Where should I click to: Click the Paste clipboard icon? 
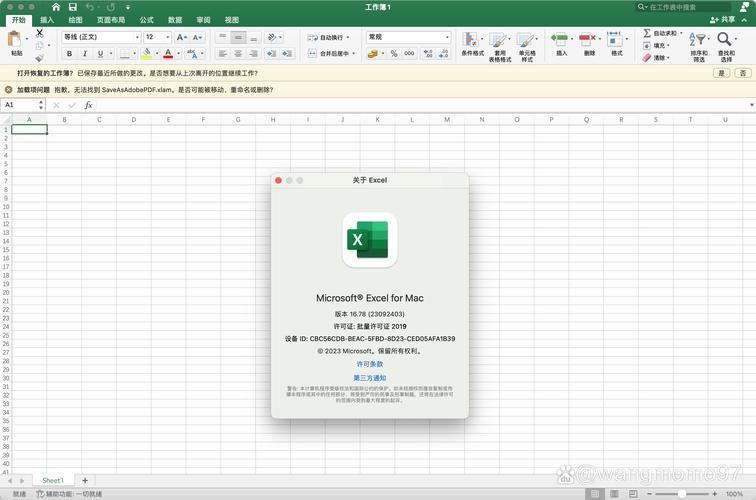pos(14,40)
